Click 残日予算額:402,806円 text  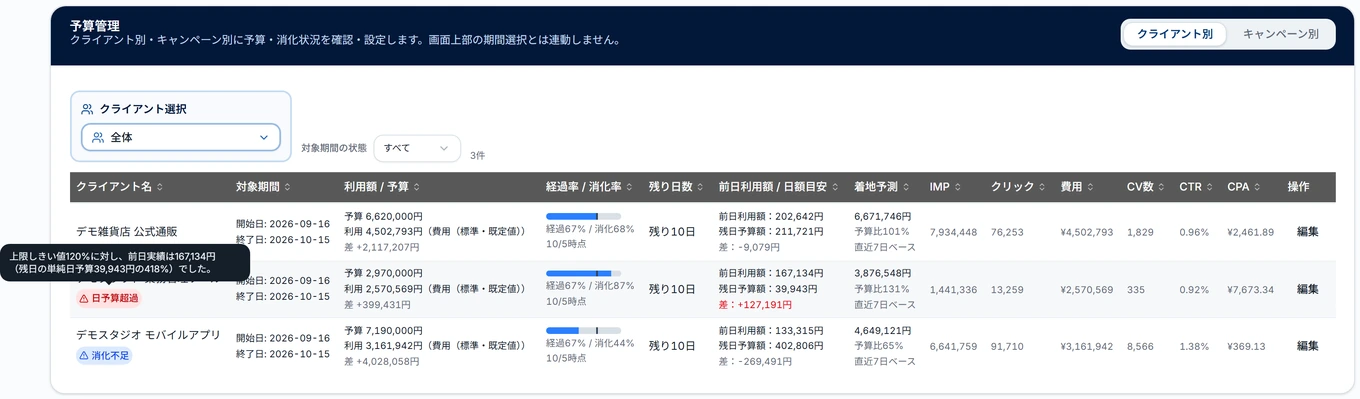click(x=771, y=345)
